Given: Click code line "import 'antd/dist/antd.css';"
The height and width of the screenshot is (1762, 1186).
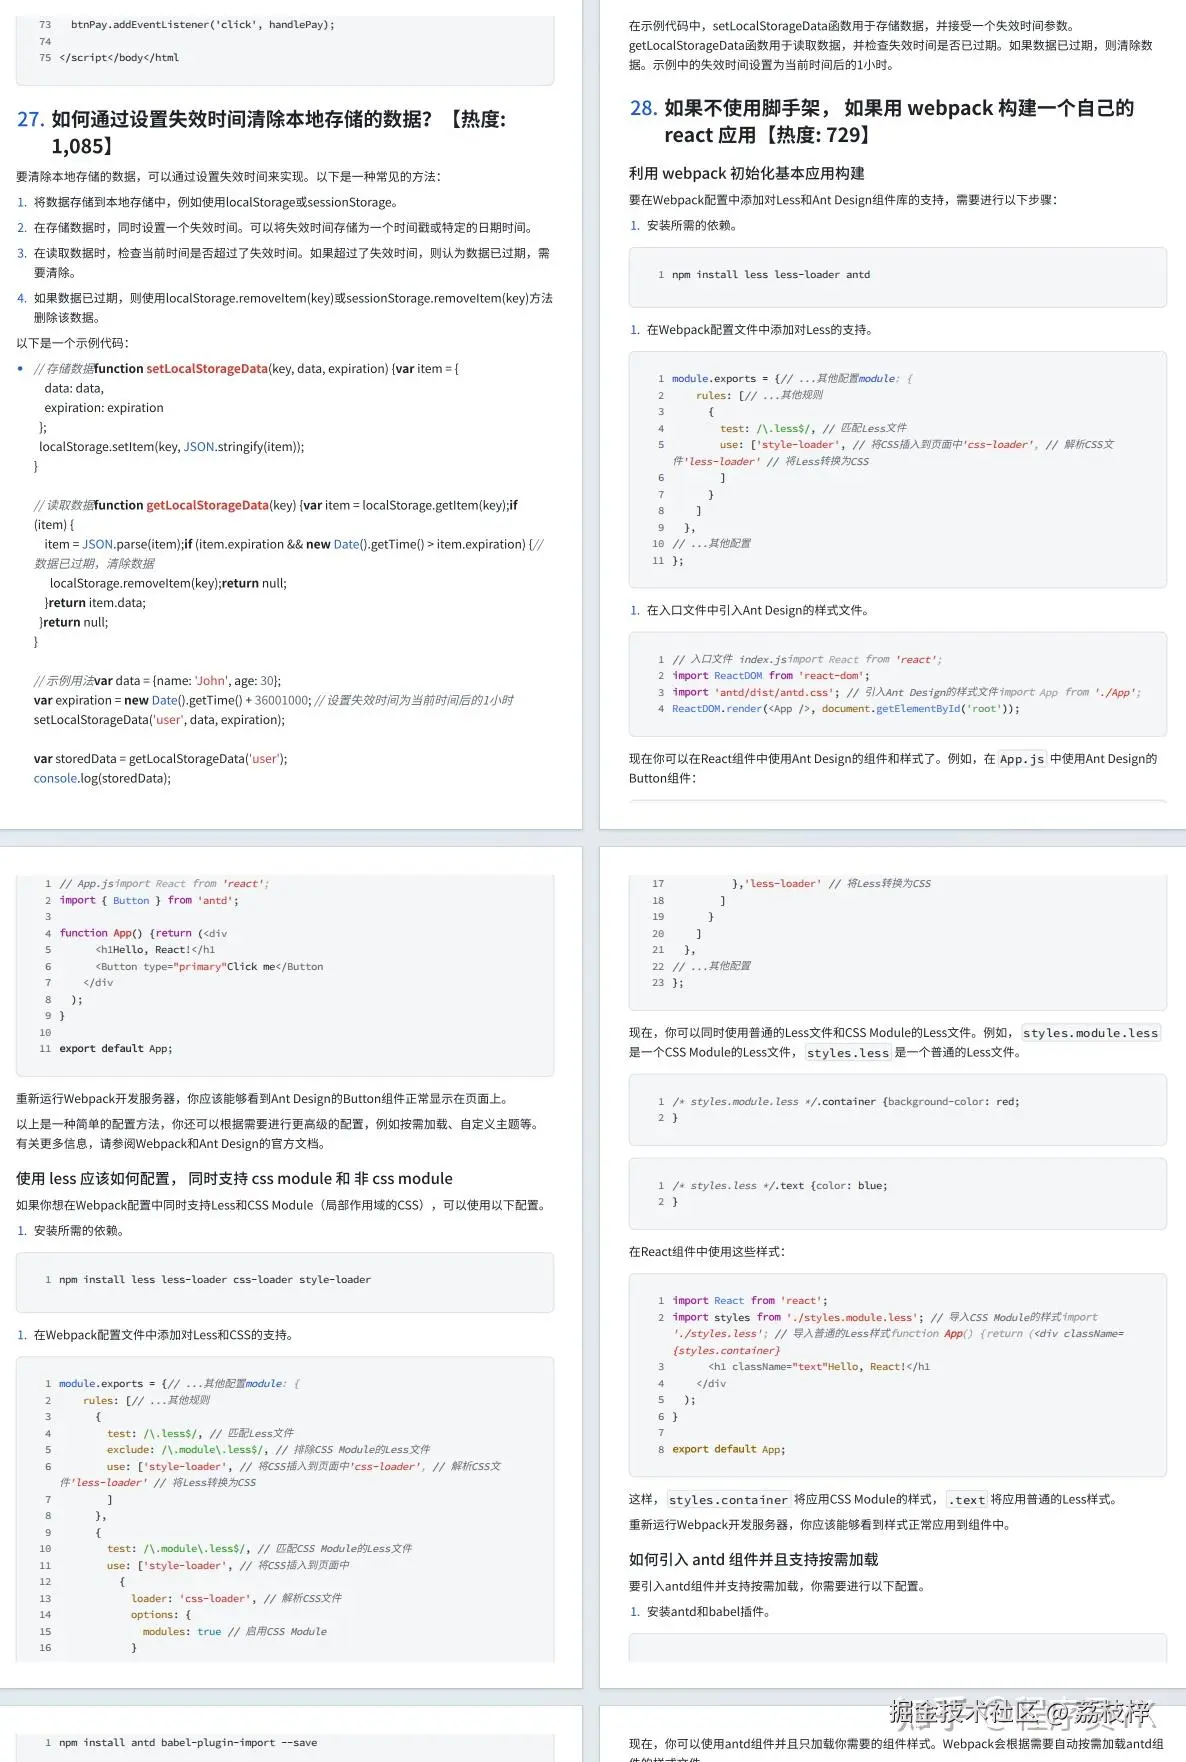Looking at the screenshot, I should tap(756, 692).
